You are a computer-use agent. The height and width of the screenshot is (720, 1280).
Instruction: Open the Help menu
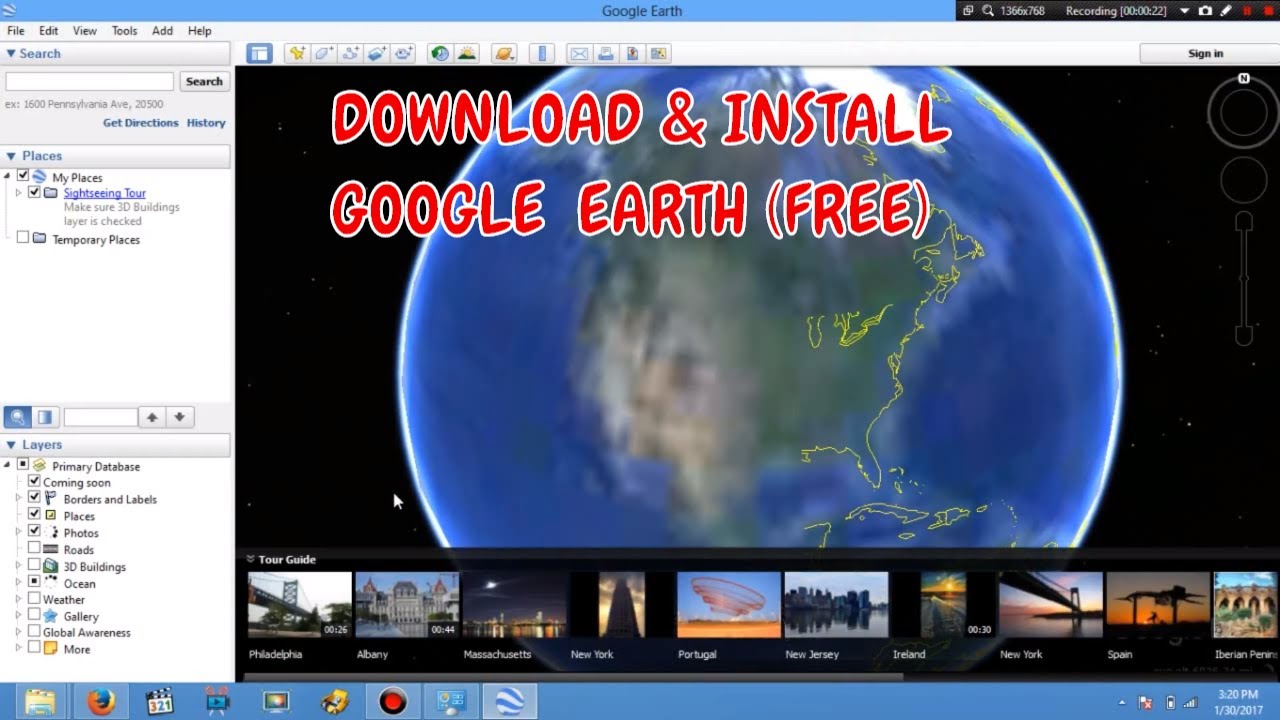200,31
